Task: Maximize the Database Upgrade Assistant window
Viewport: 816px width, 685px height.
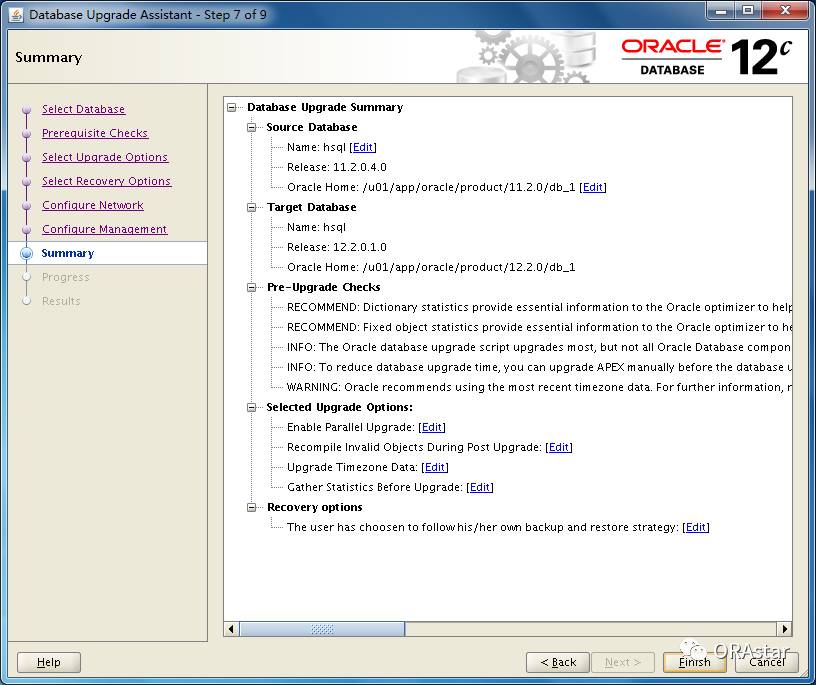Action: coord(748,11)
